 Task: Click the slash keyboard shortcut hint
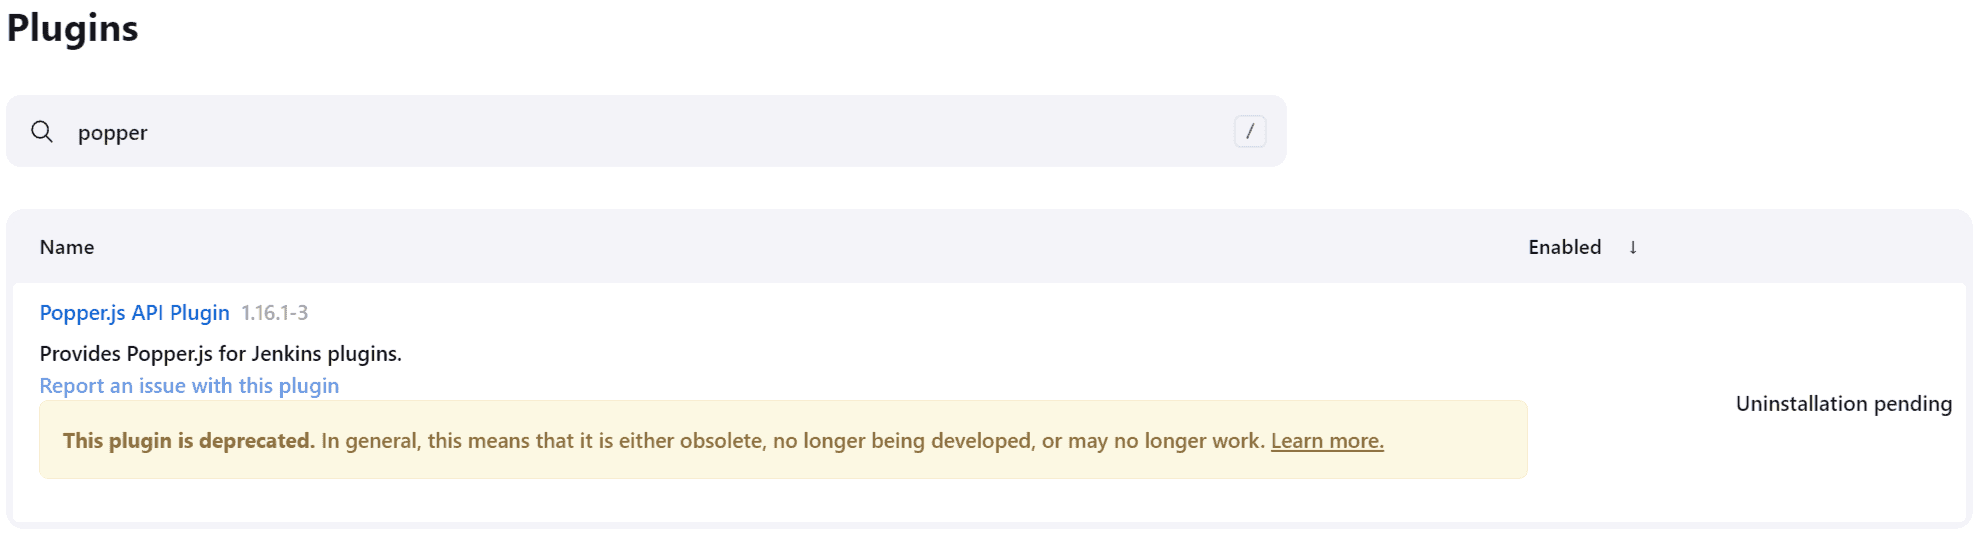pos(1249,132)
